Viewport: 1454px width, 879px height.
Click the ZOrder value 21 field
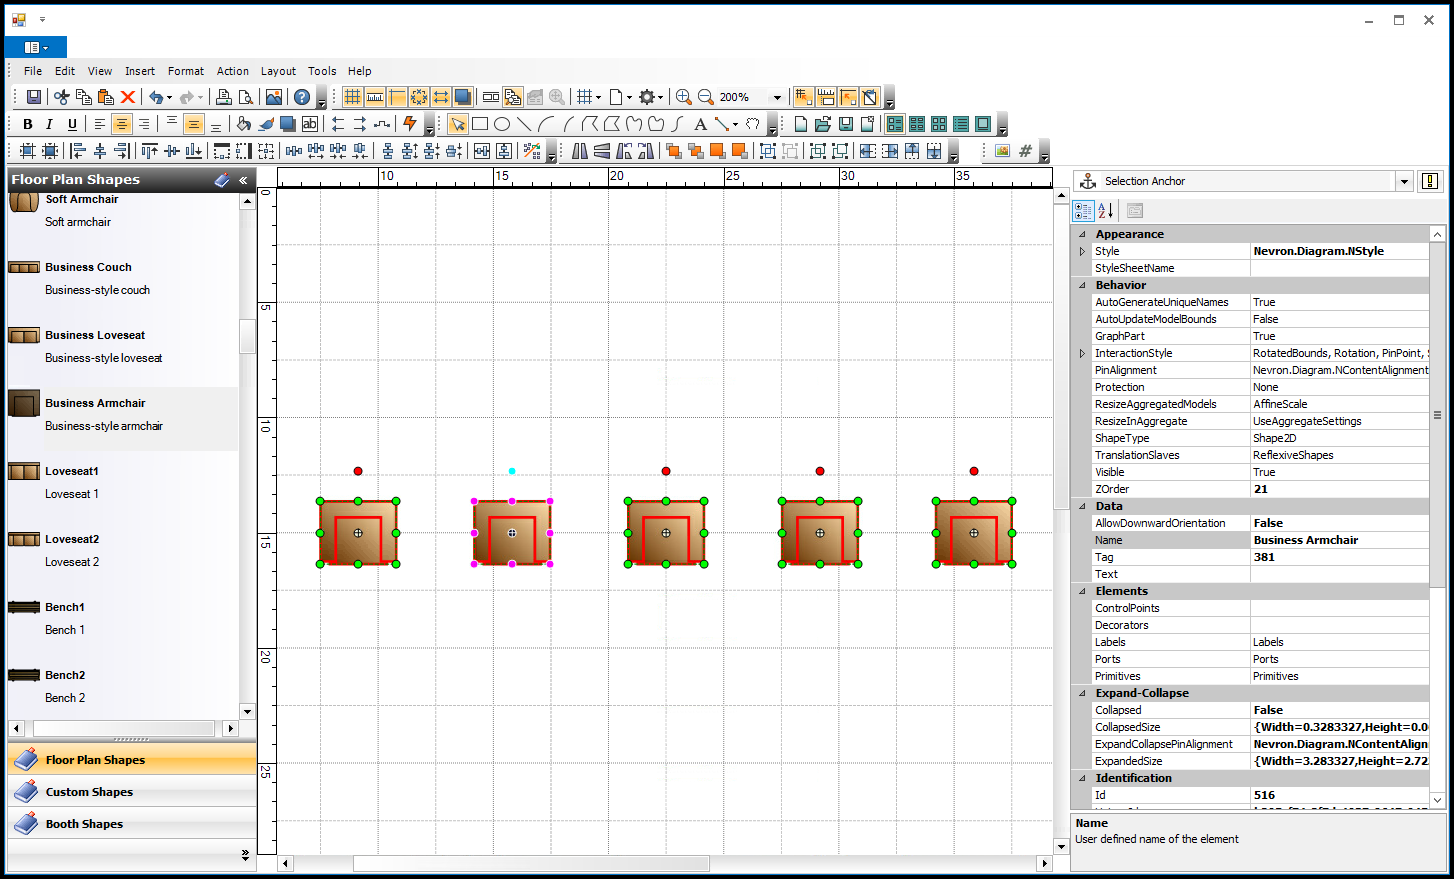[x=1339, y=489]
